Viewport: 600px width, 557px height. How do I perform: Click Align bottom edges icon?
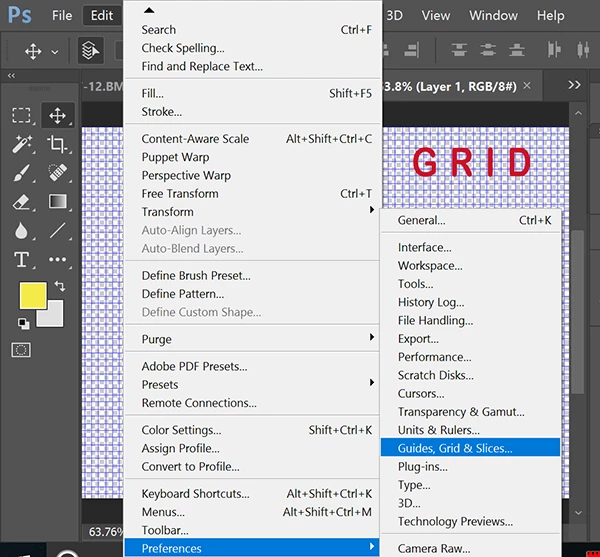(x=517, y=50)
